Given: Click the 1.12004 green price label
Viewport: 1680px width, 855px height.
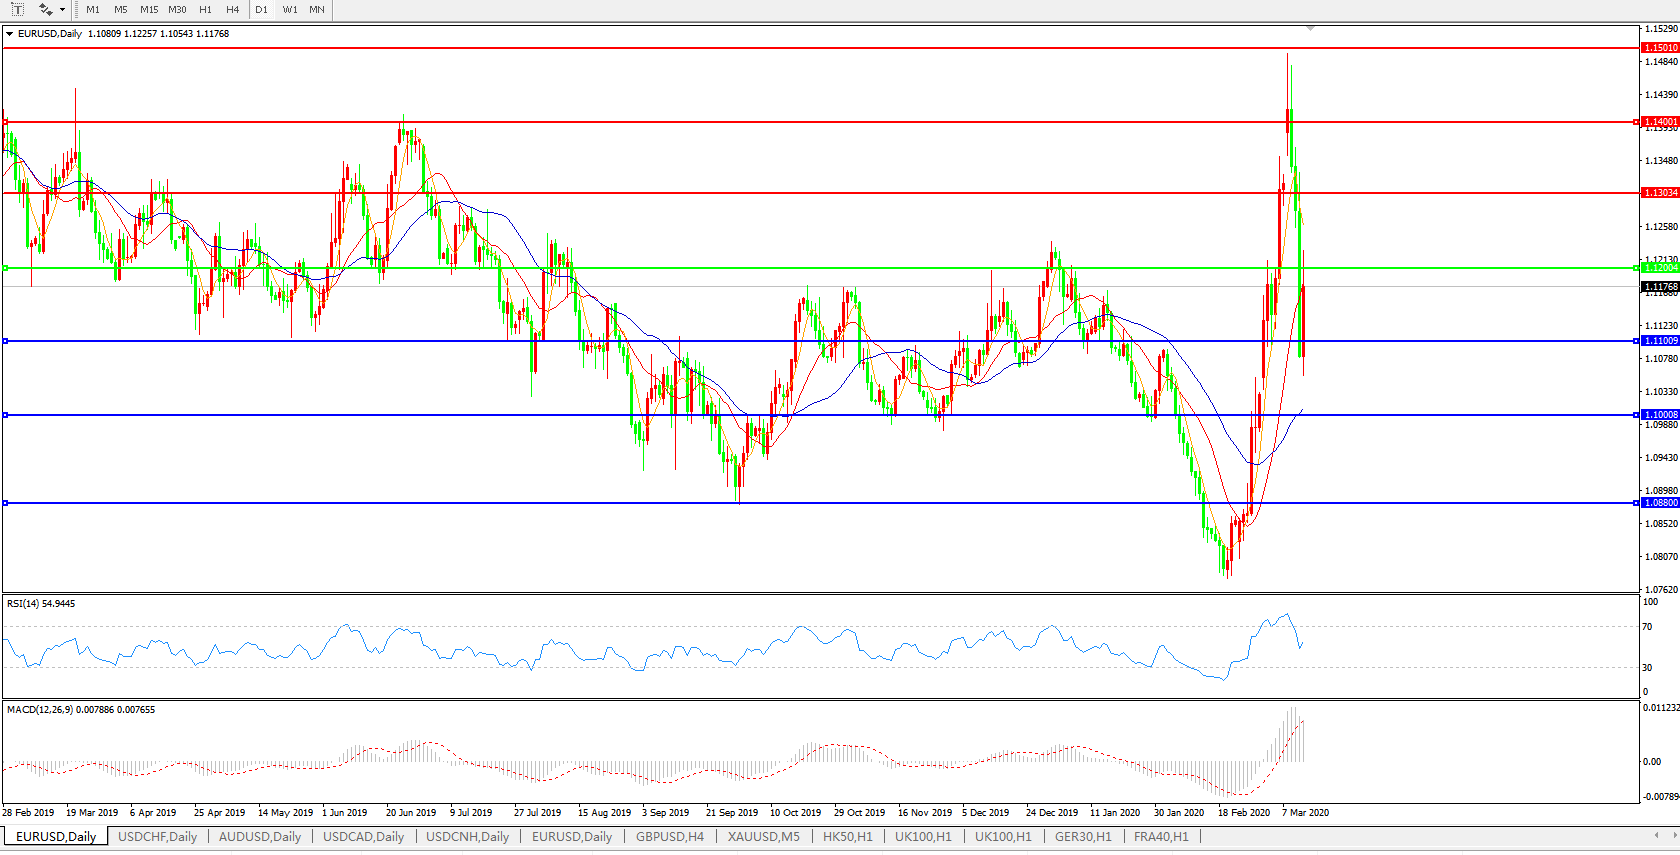Looking at the screenshot, I should point(1660,268).
